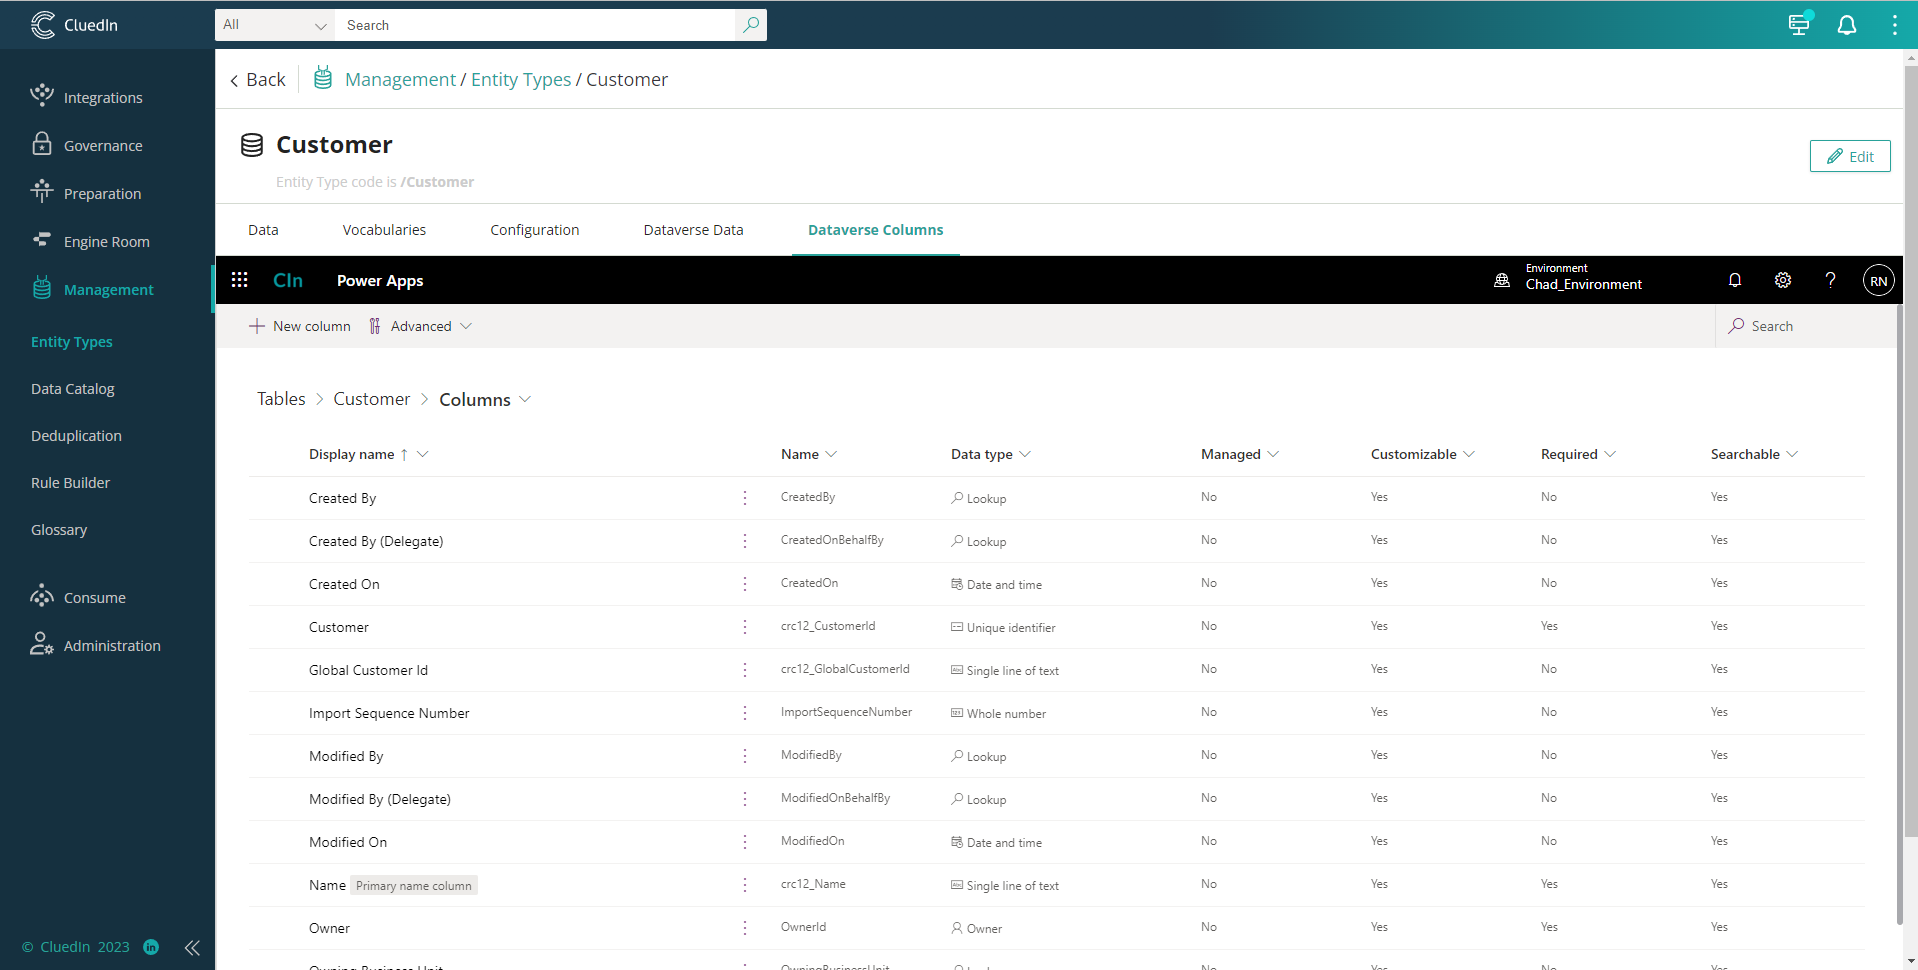Open row options for Created By

[x=744, y=497]
